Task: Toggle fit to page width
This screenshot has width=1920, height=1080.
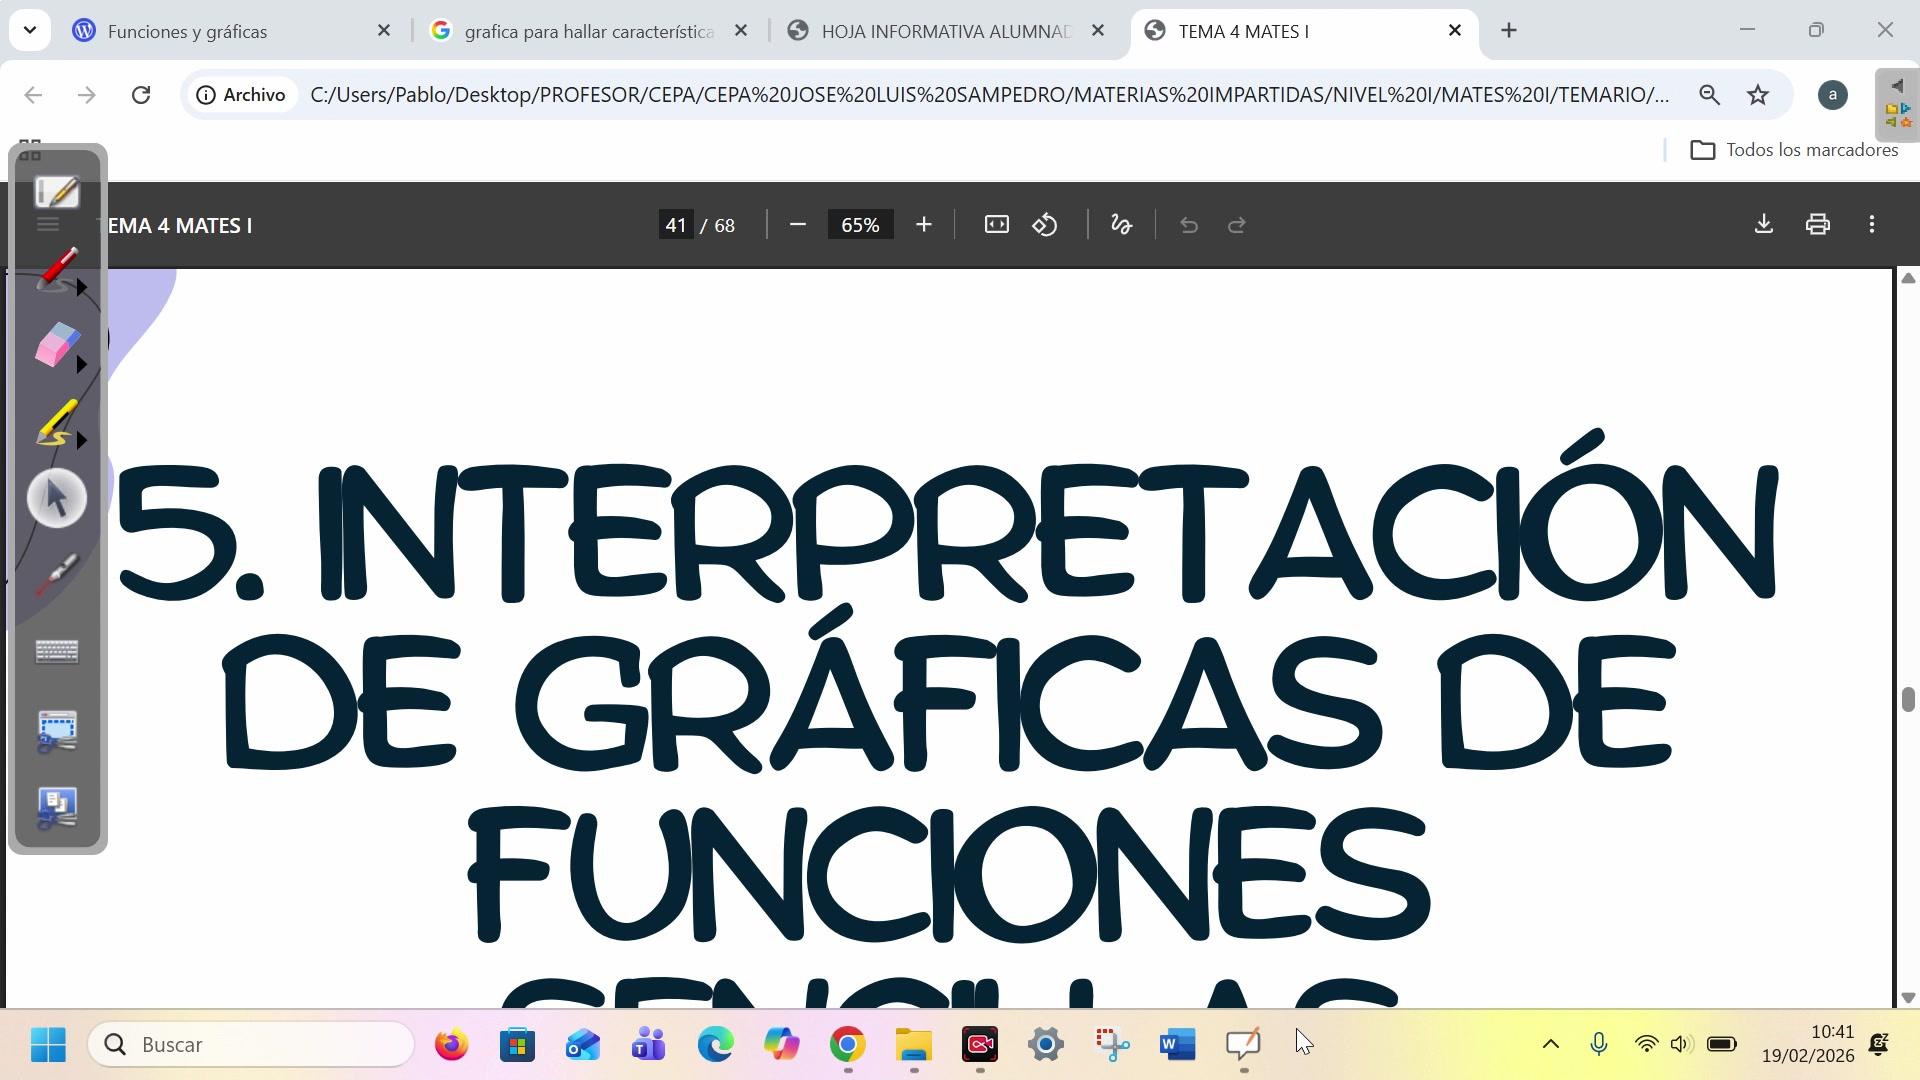Action: (x=996, y=225)
